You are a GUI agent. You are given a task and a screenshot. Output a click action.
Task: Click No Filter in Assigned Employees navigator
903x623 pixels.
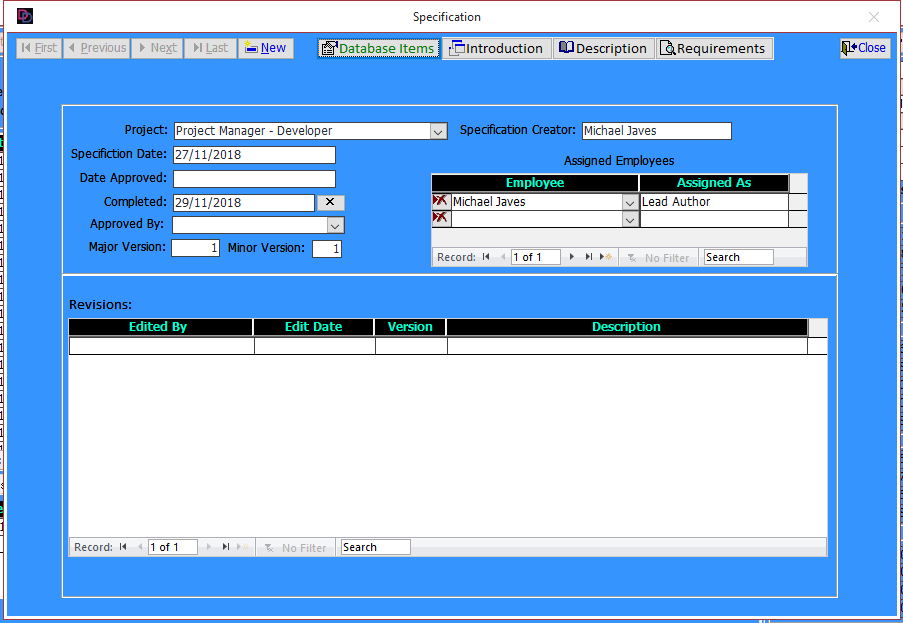[x=658, y=257]
